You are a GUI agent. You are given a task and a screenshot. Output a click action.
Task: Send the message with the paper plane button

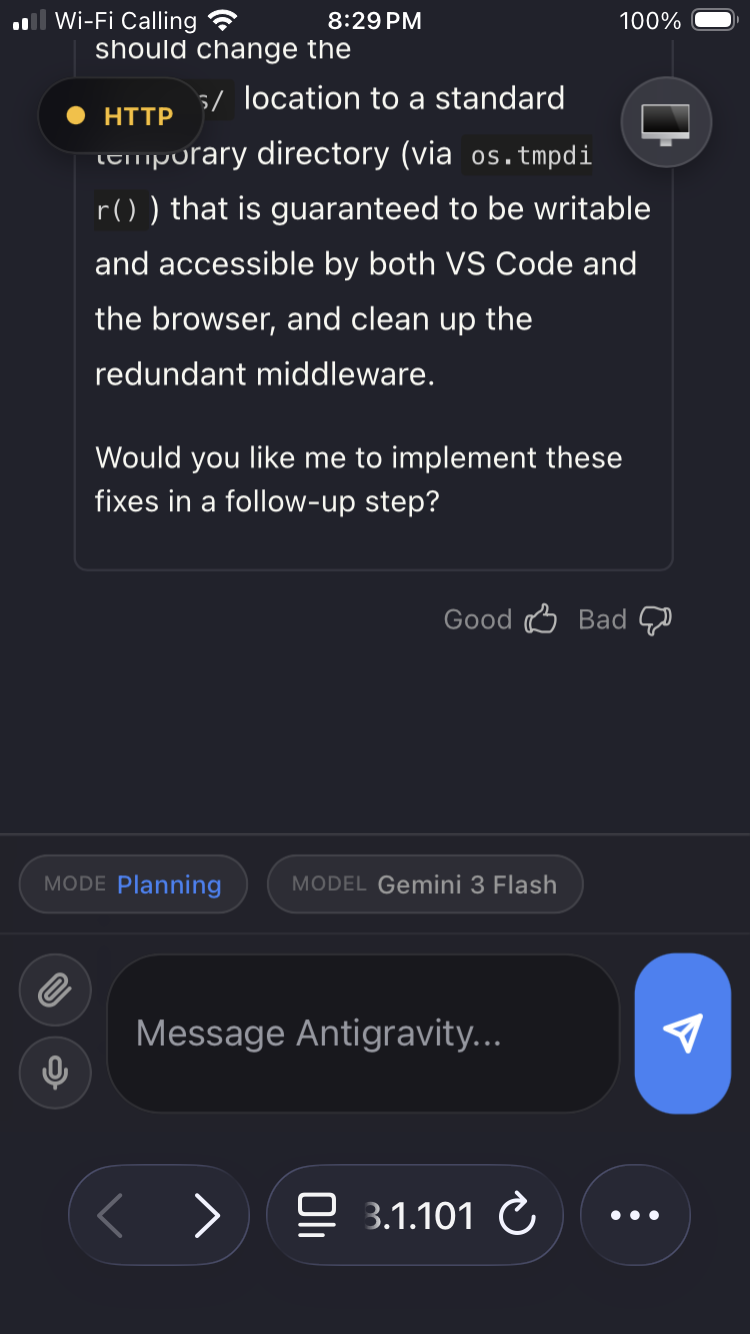pos(683,1033)
